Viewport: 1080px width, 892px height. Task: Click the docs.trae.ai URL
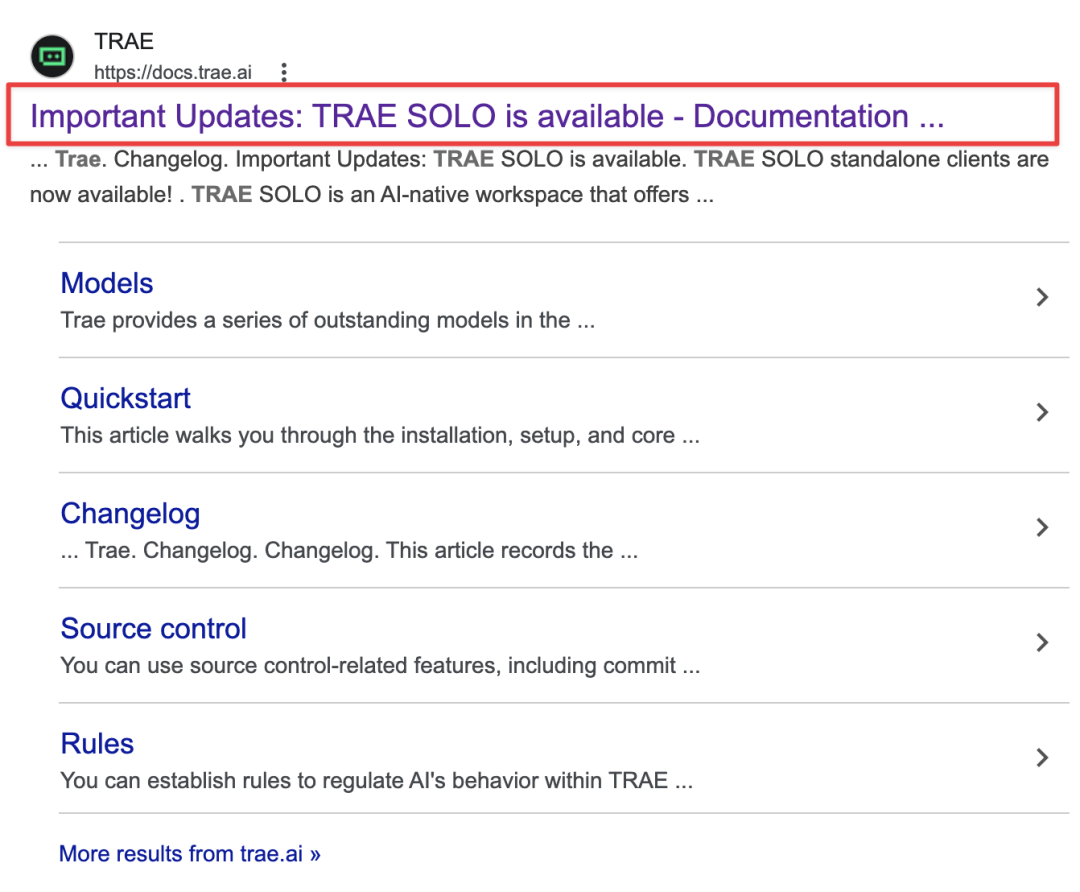pyautogui.click(x=173, y=72)
